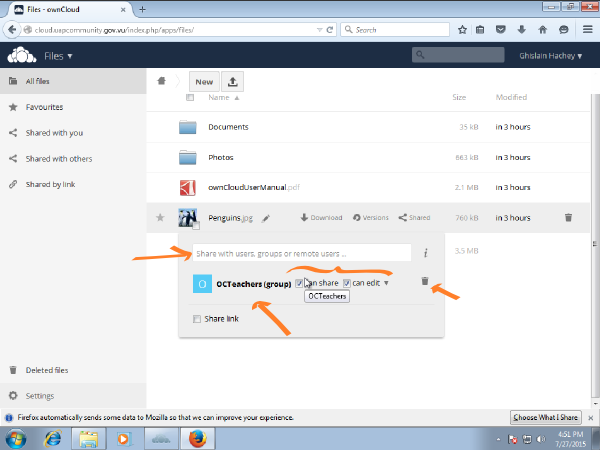Click the ownCloud search field
Image resolution: width=600 pixels, height=450 pixels.
coord(458,55)
